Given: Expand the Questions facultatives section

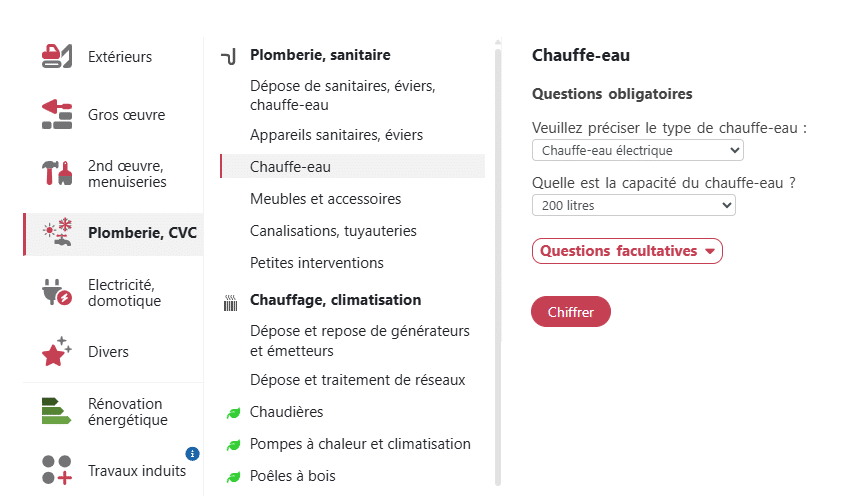Looking at the screenshot, I should (x=627, y=251).
